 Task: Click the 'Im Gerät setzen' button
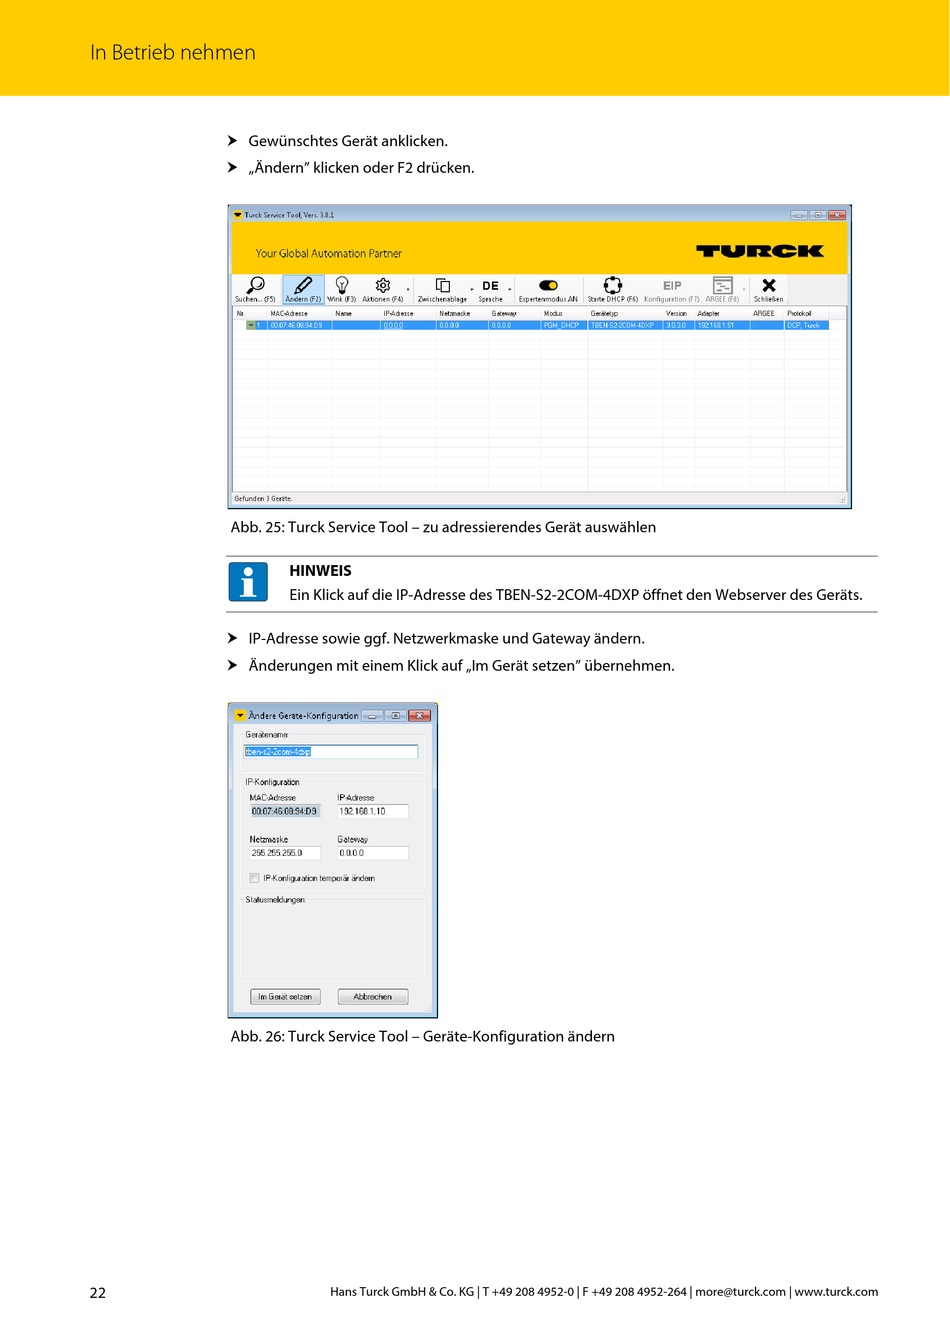coord(285,997)
